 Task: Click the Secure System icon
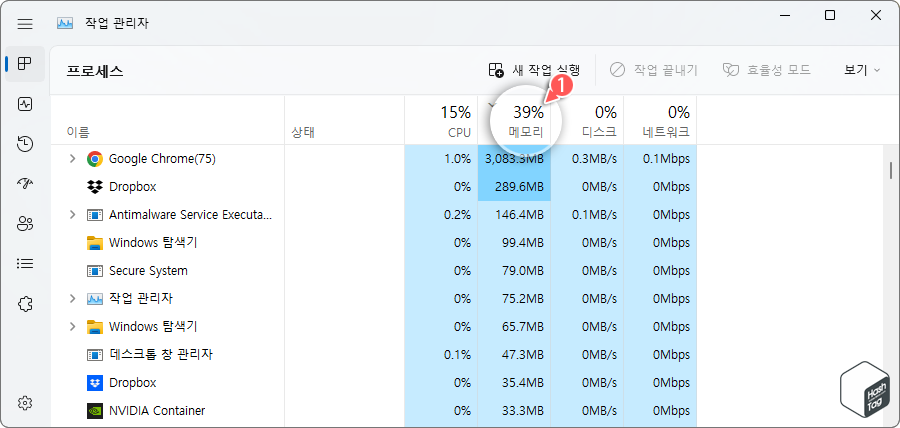coord(95,271)
